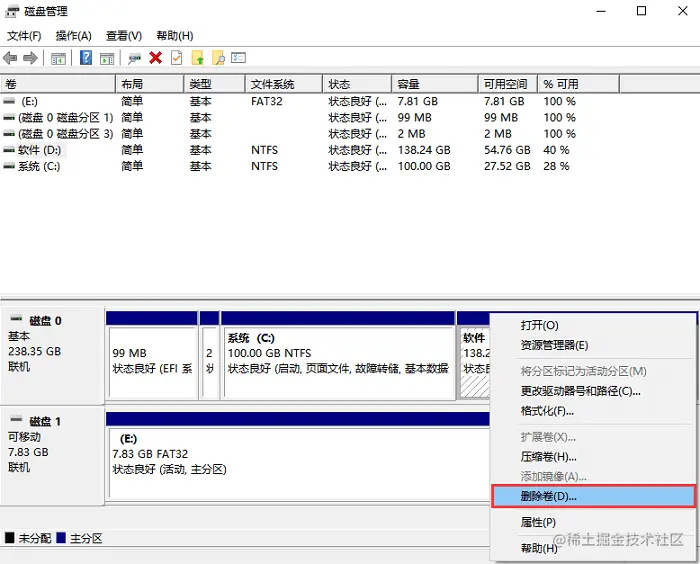
Task: Toggle the console tree pane icon
Action: pos(58,58)
